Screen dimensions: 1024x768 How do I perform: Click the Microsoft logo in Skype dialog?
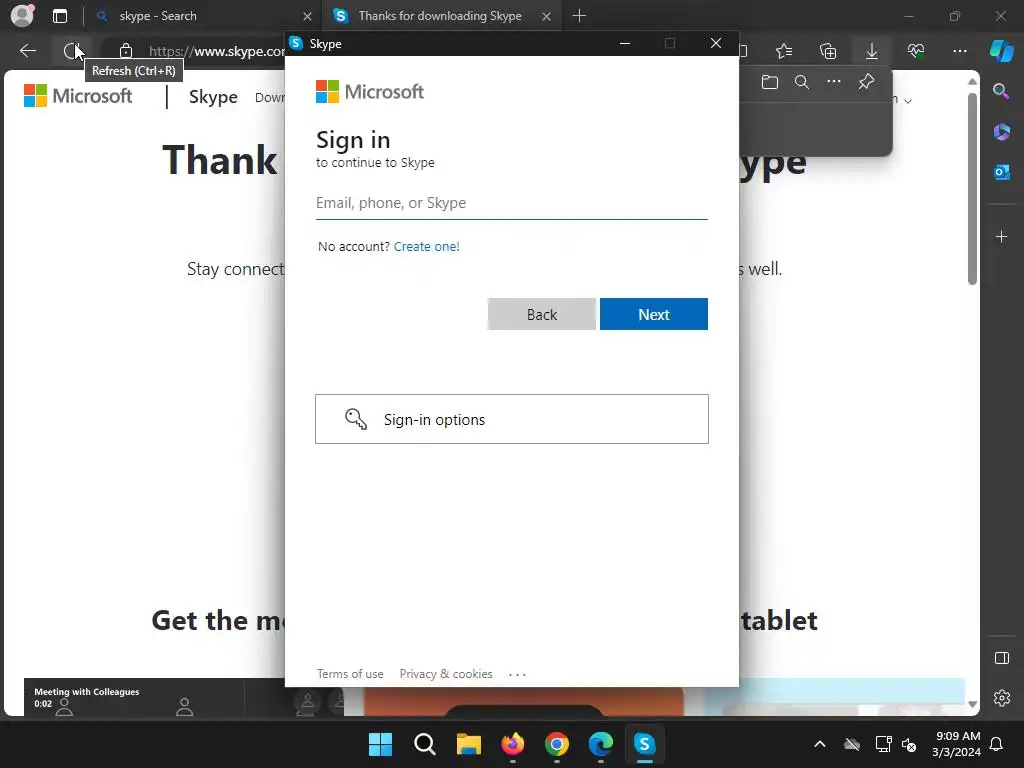point(370,91)
